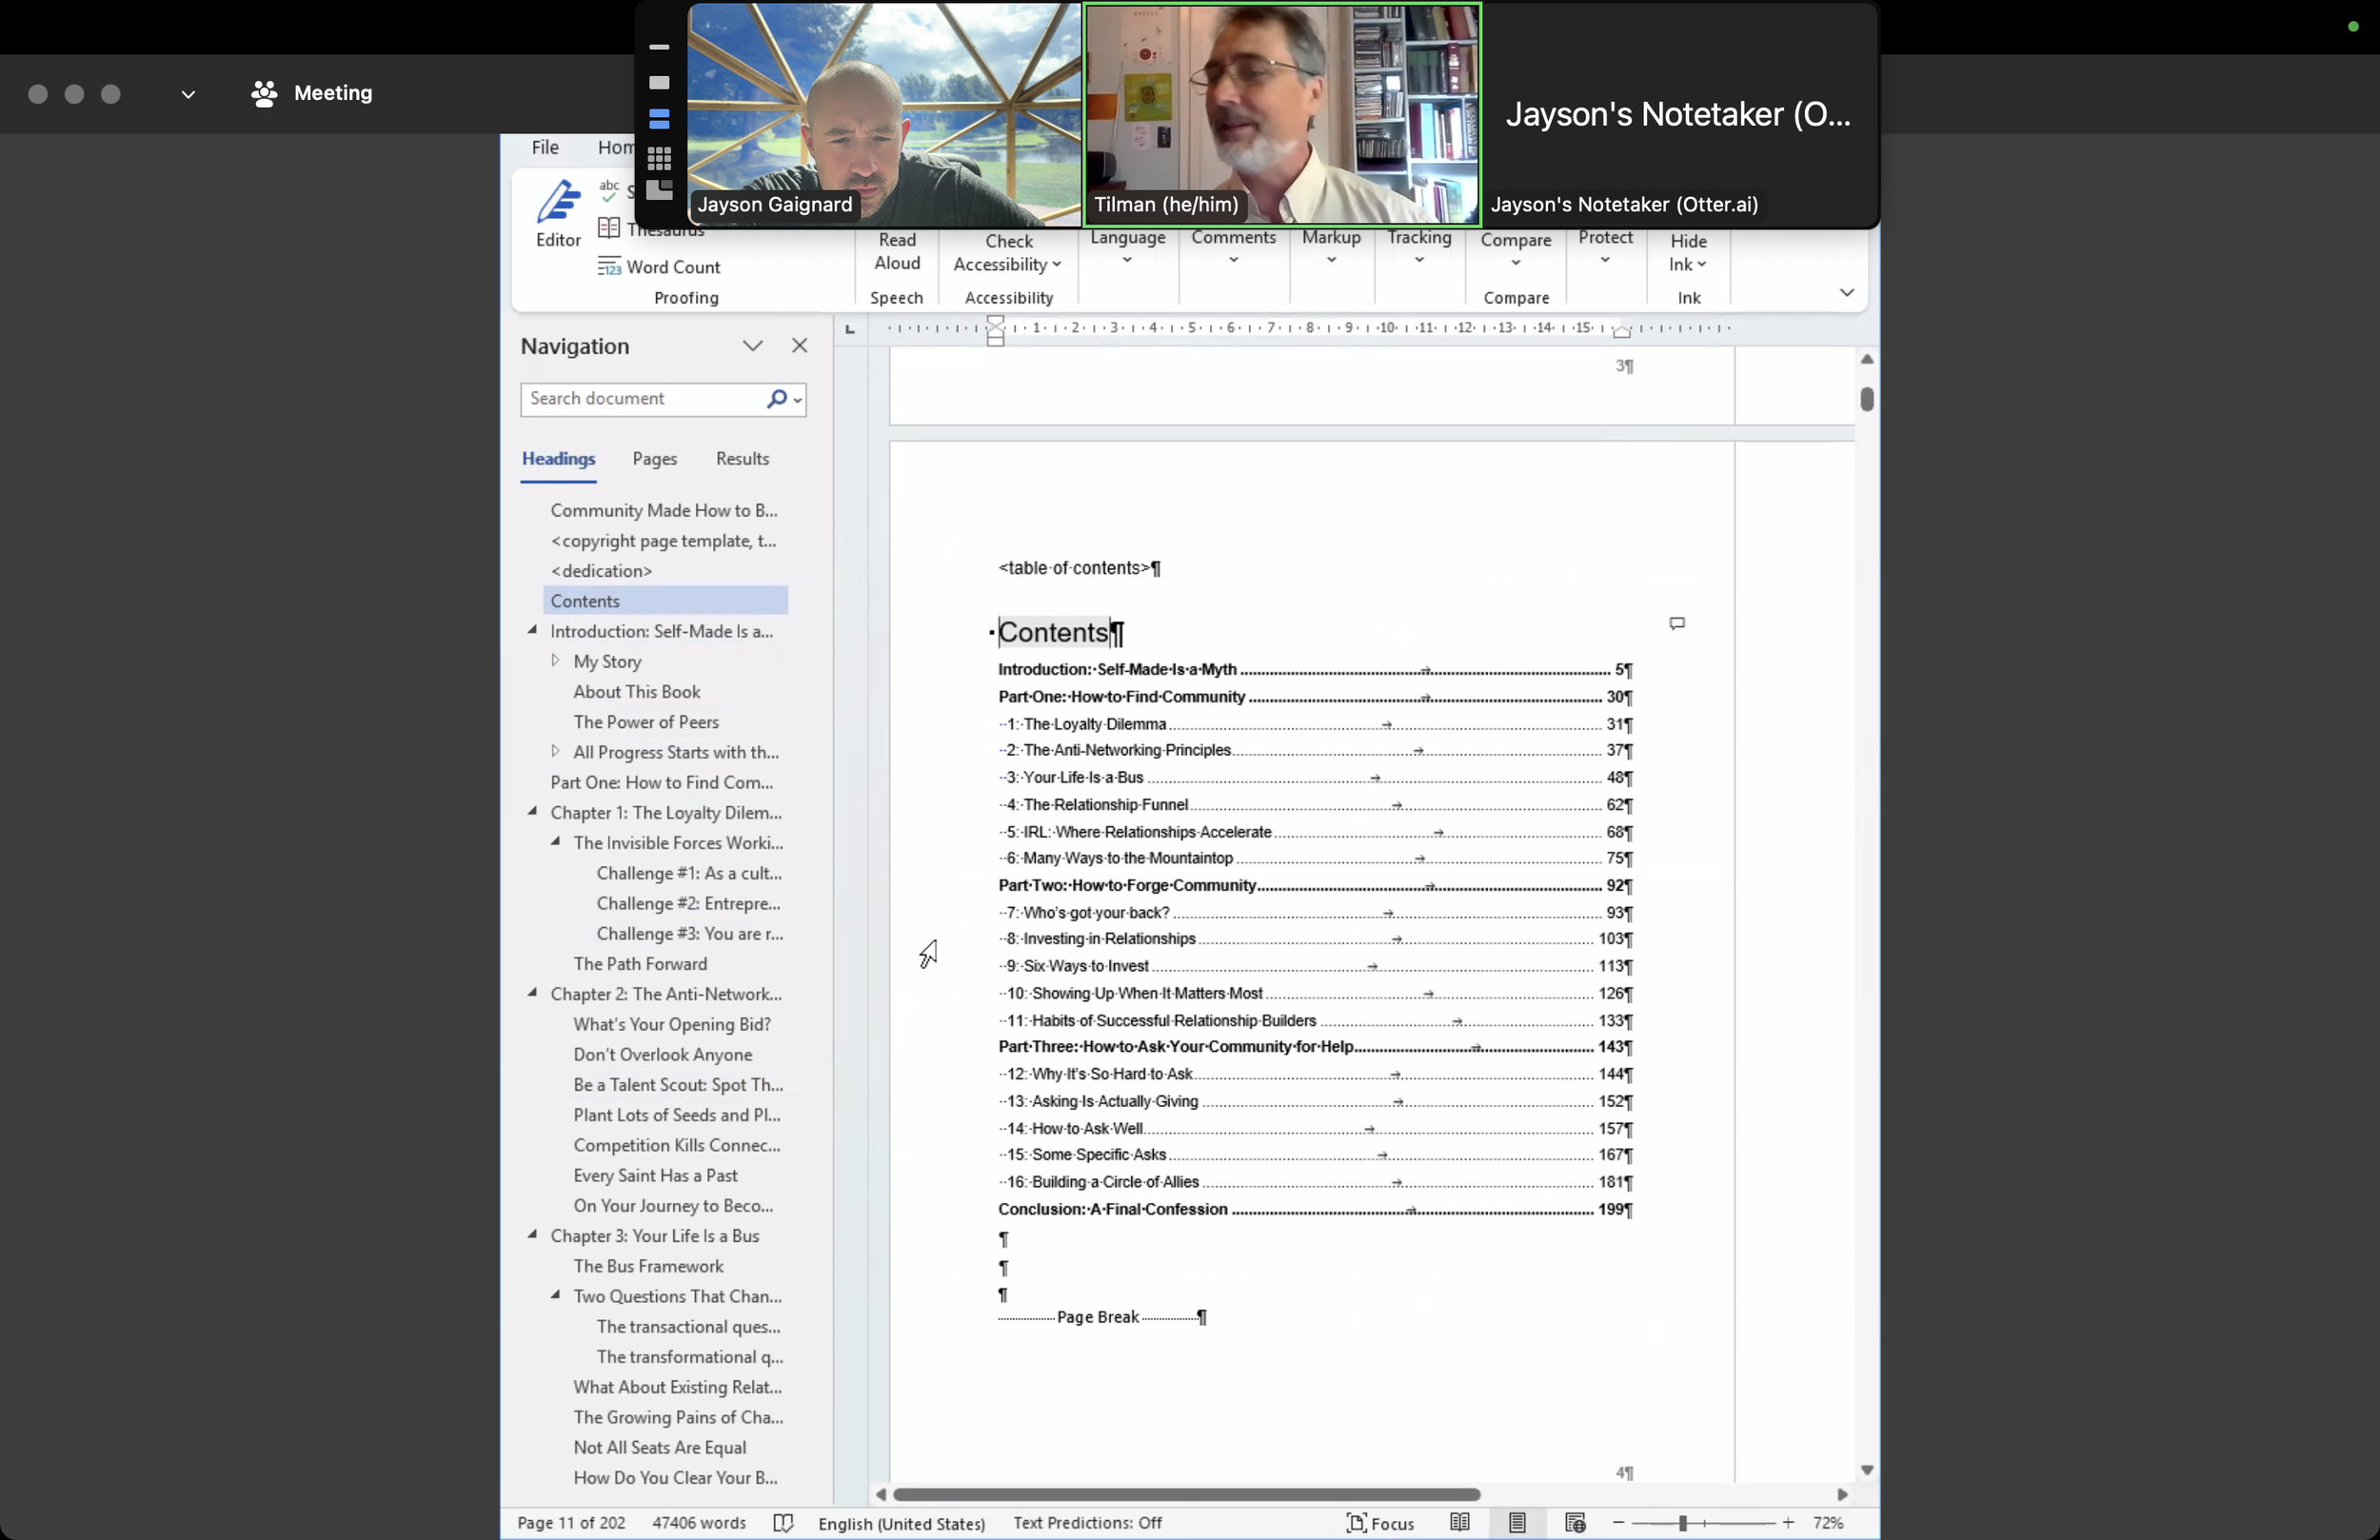The height and width of the screenshot is (1540, 2380).
Task: Click the Read Aloud button
Action: click(896, 251)
